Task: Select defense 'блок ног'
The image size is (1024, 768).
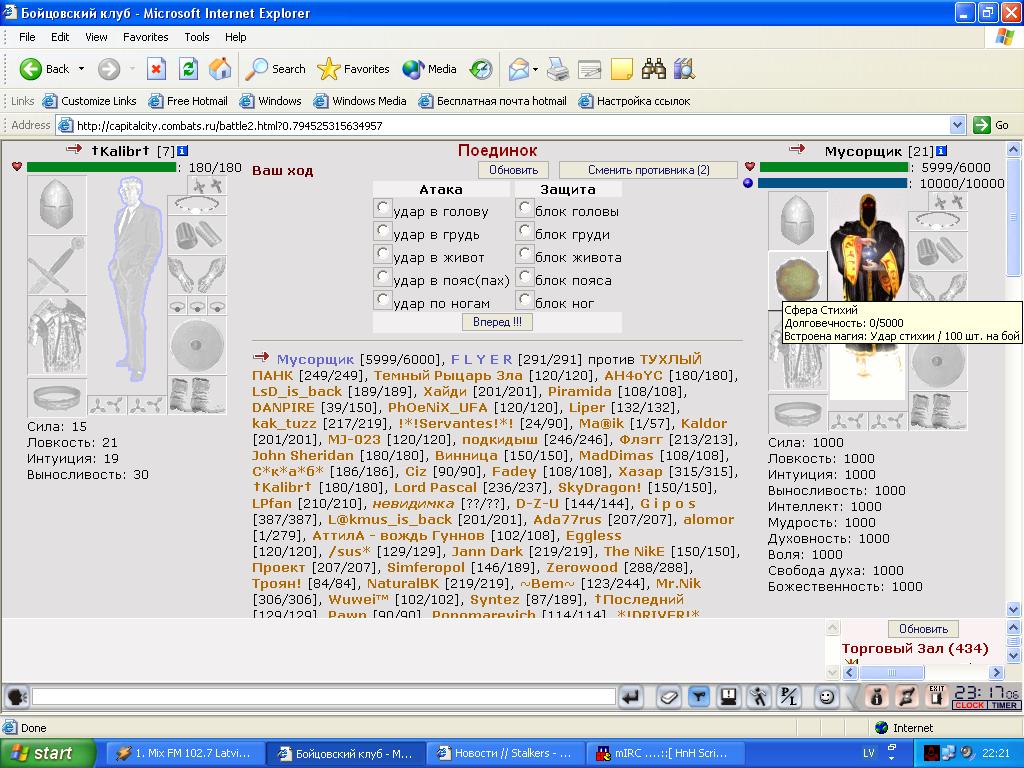Action: [x=524, y=300]
